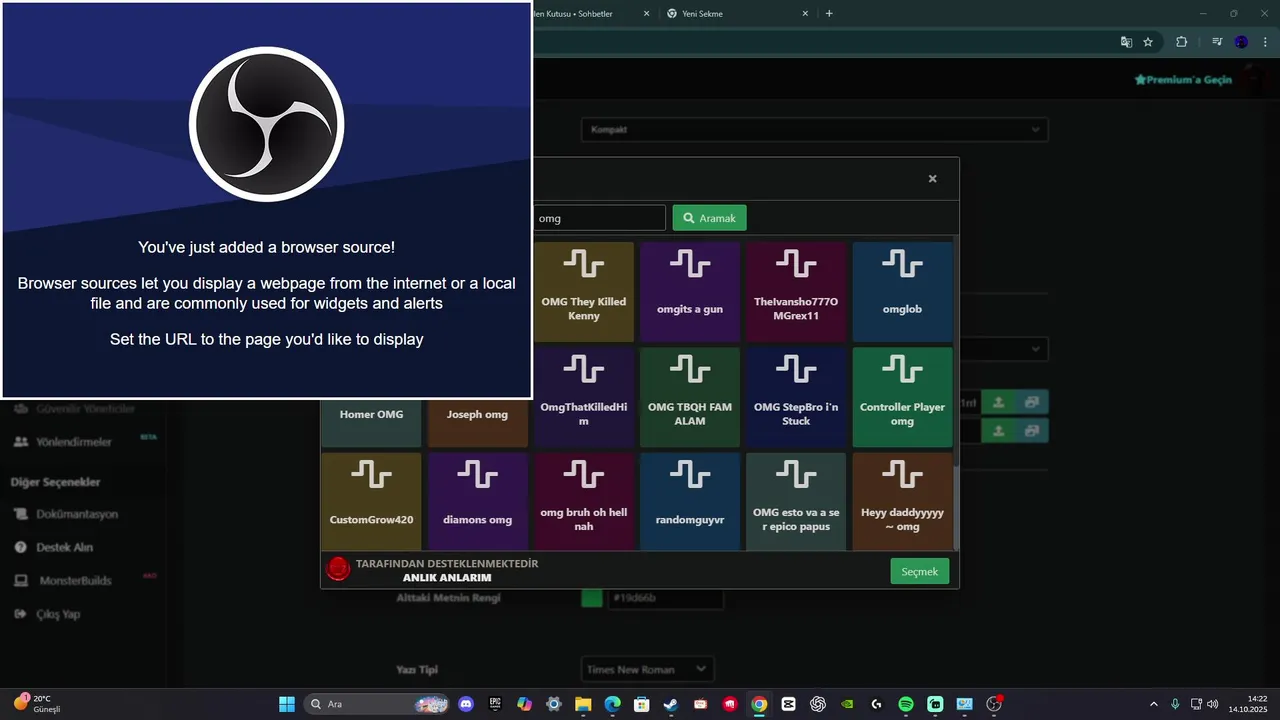Open Logitech G HUB from the taskbar
Viewport: 1280px width, 720px height.
tap(877, 704)
